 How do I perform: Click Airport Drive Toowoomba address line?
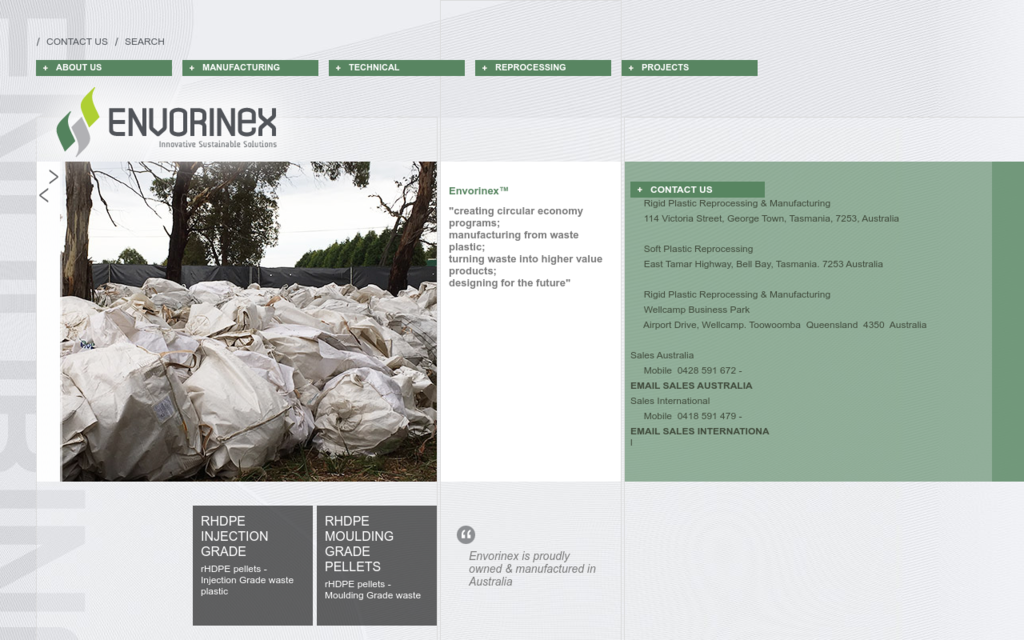[x=784, y=325]
